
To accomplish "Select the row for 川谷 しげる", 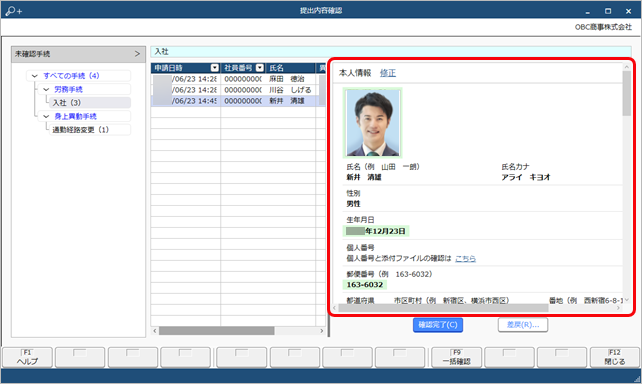I will (238, 90).
